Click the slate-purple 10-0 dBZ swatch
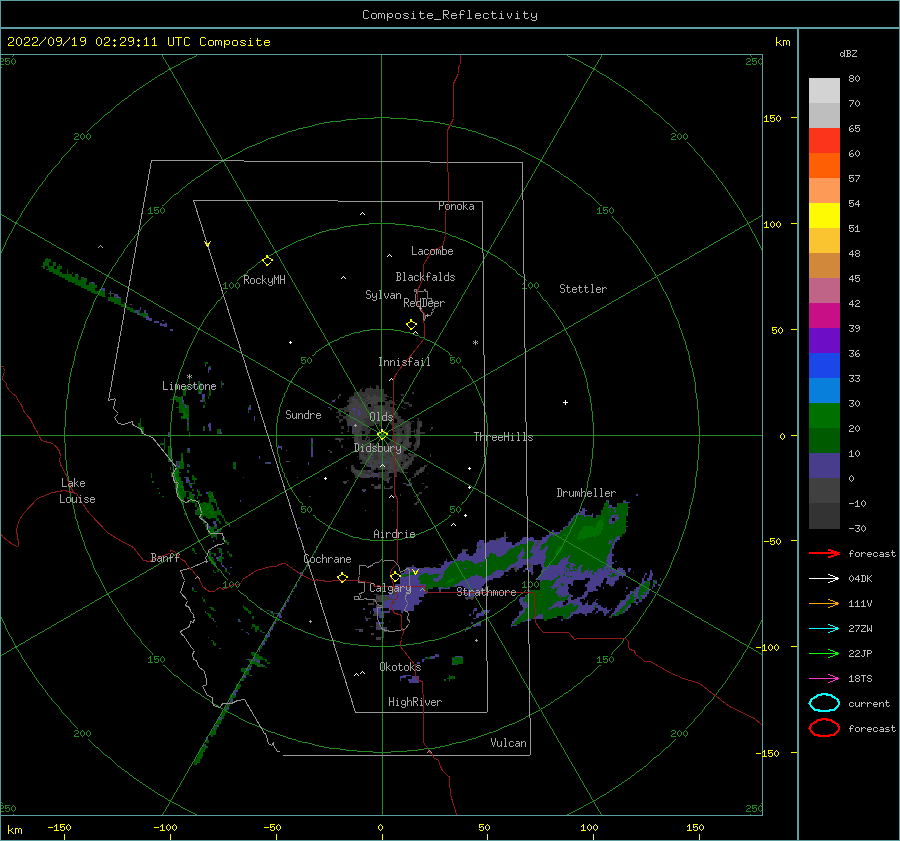Image resolution: width=900 pixels, height=841 pixels. tap(824, 466)
